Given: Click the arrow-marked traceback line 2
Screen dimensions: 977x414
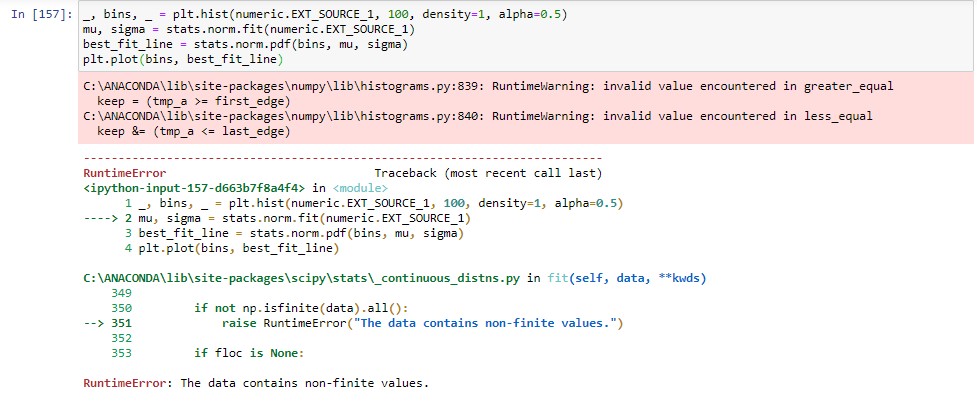Looking at the screenshot, I should click(276, 218).
